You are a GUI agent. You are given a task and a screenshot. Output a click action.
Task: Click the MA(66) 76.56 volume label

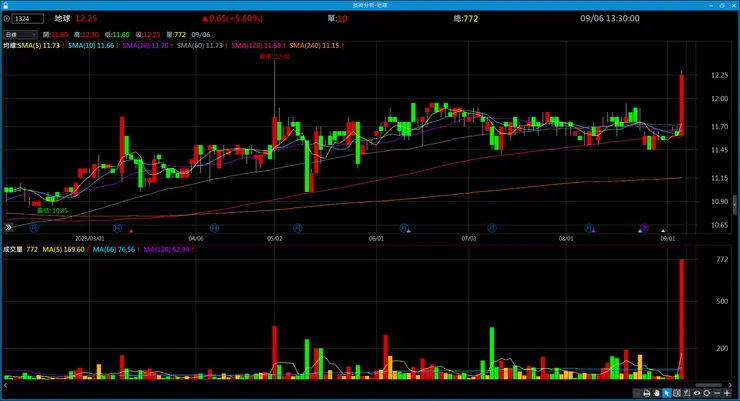tap(114, 249)
